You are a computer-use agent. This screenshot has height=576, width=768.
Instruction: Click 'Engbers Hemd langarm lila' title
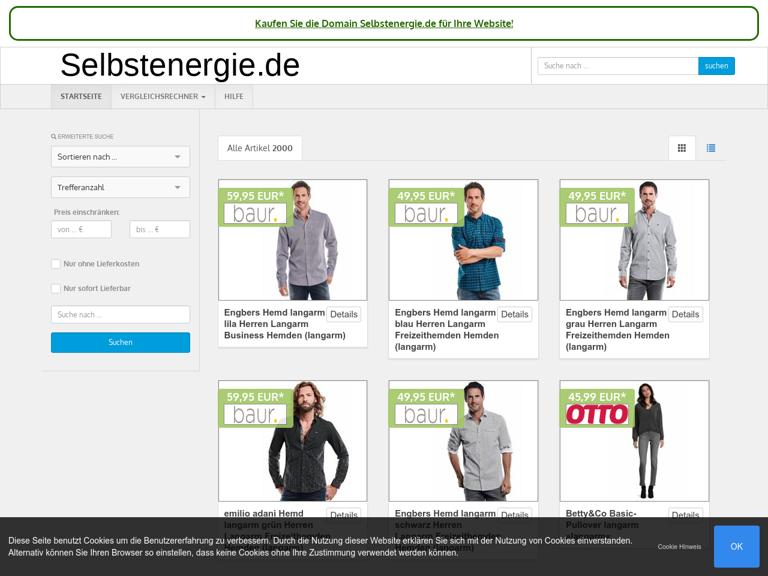click(285, 324)
